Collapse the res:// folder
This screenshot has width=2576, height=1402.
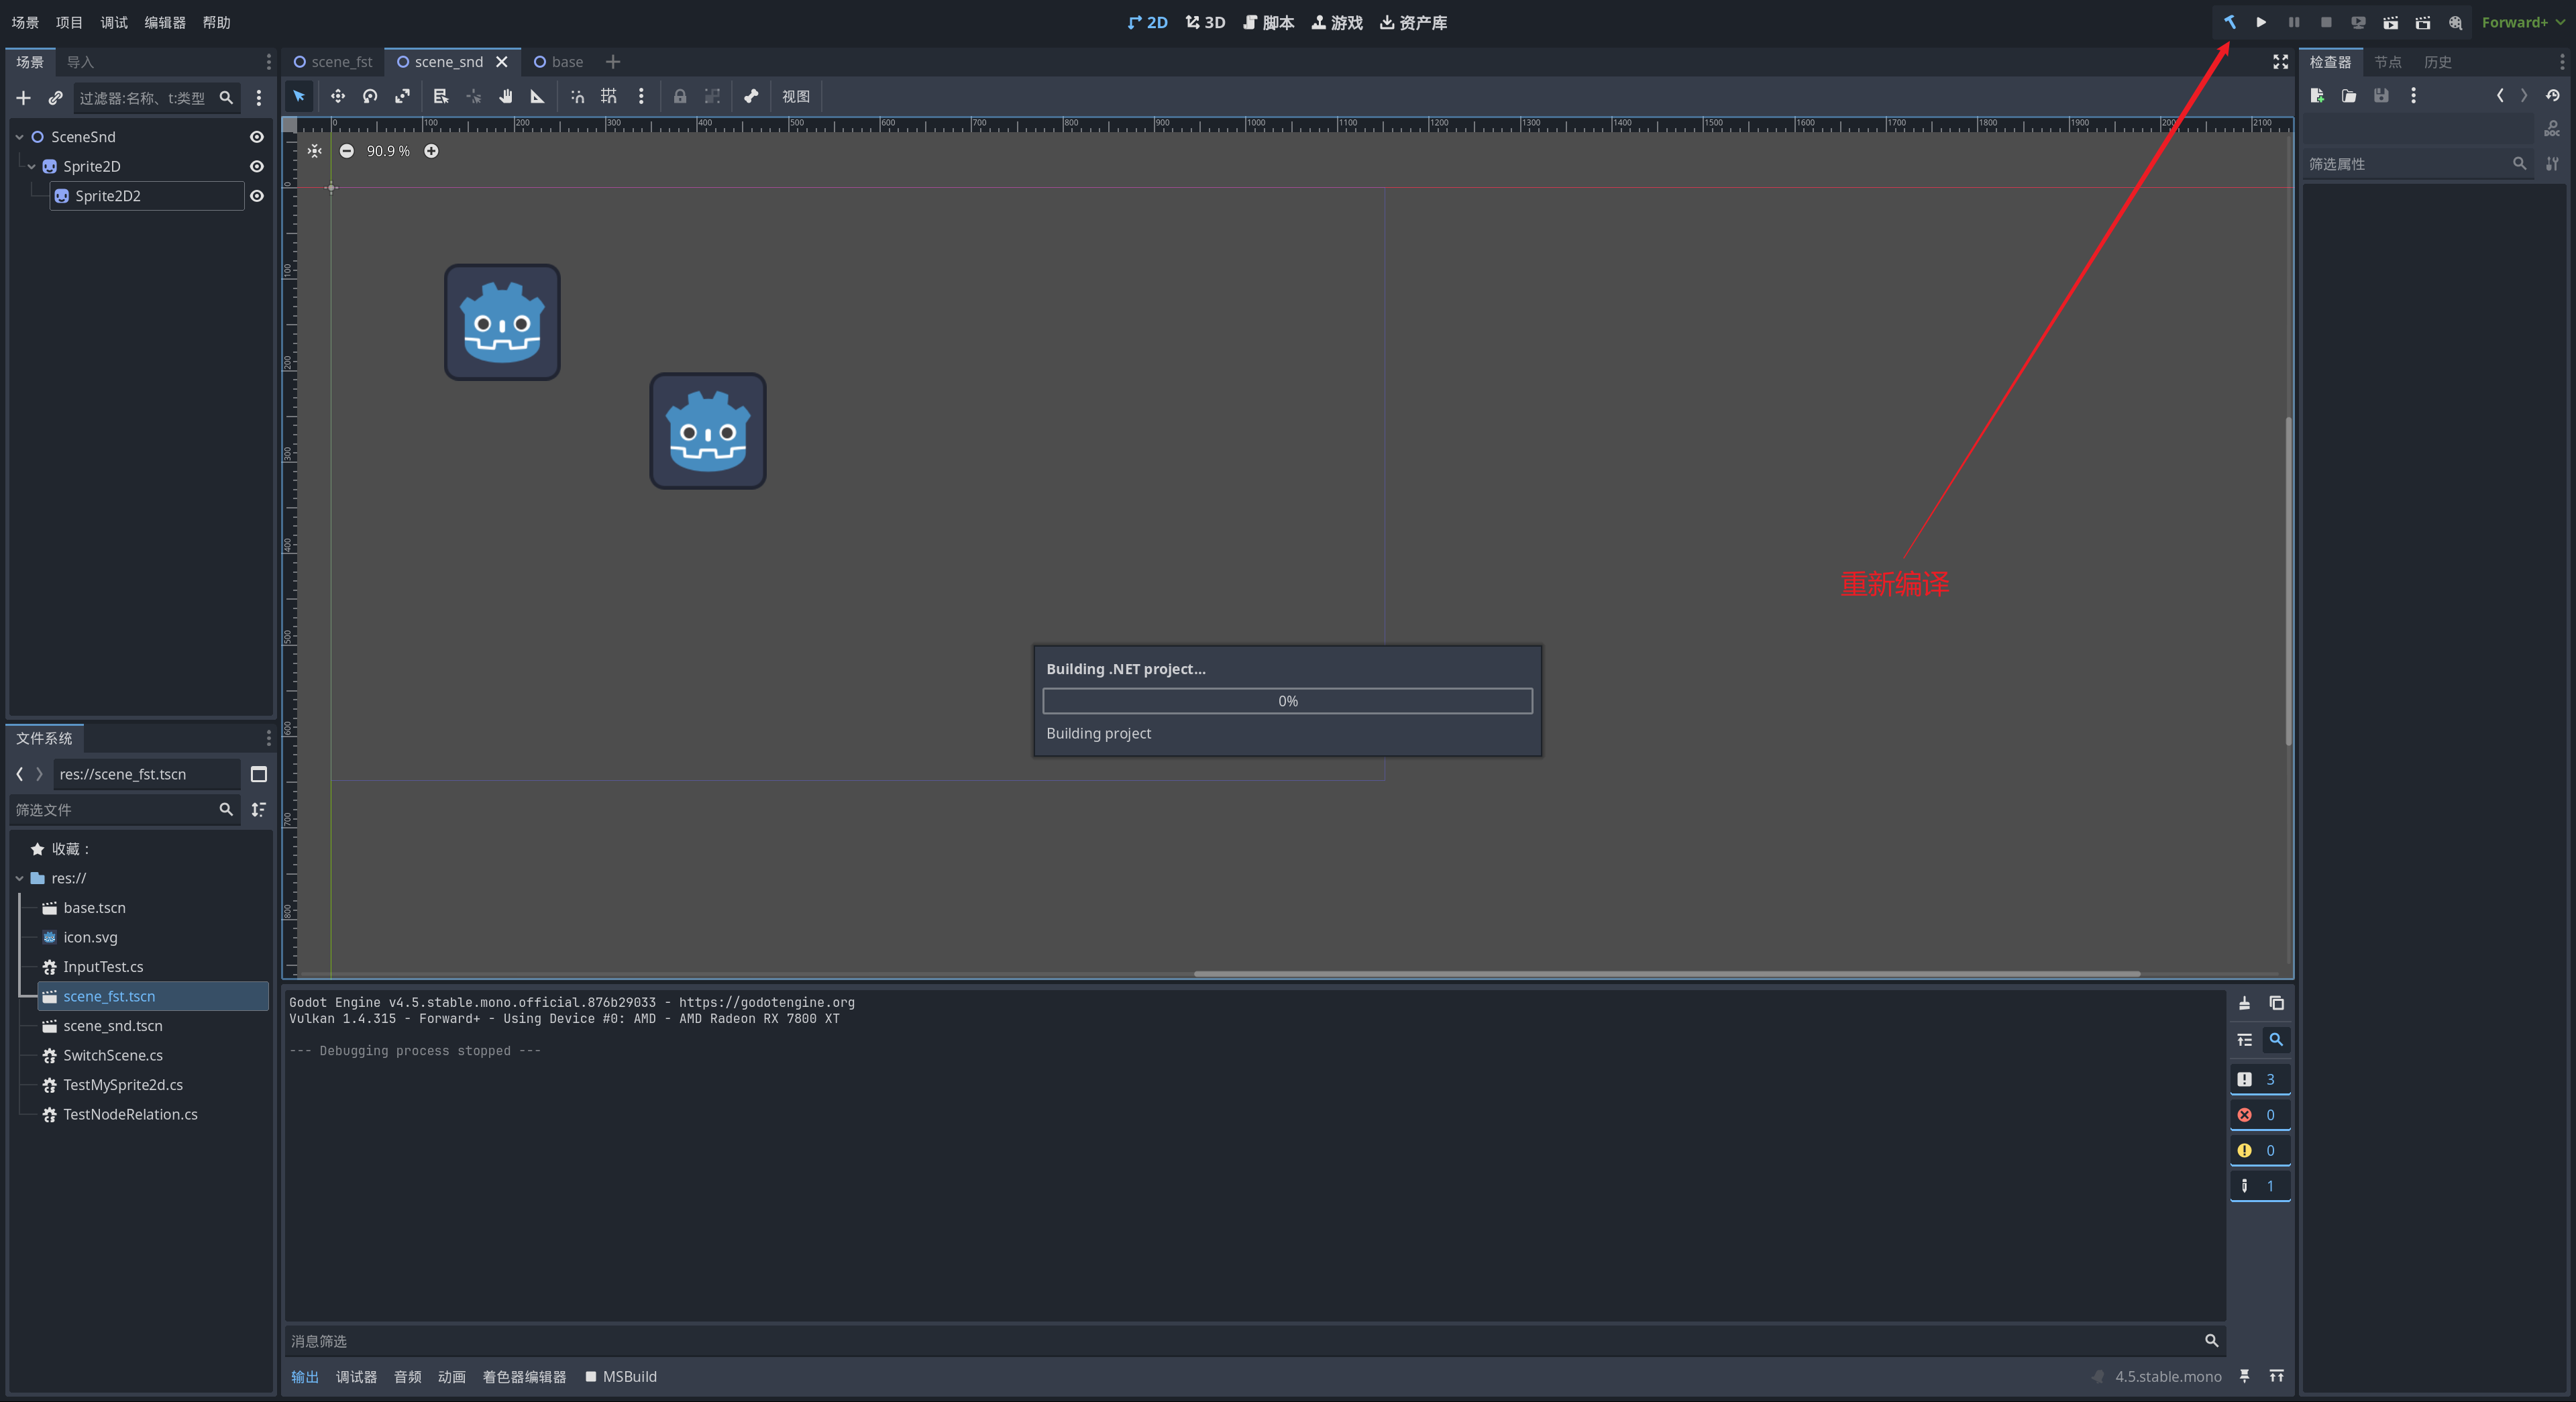click(x=19, y=878)
